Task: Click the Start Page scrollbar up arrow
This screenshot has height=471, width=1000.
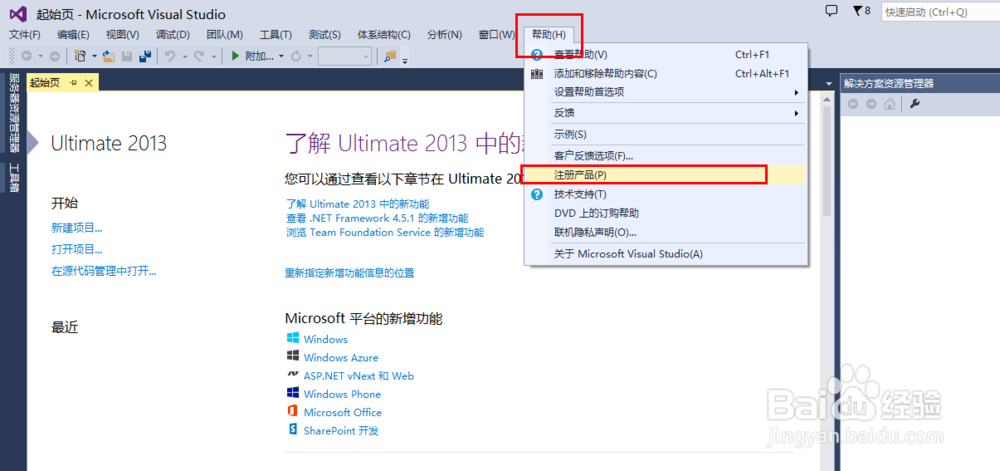Action: 827,101
